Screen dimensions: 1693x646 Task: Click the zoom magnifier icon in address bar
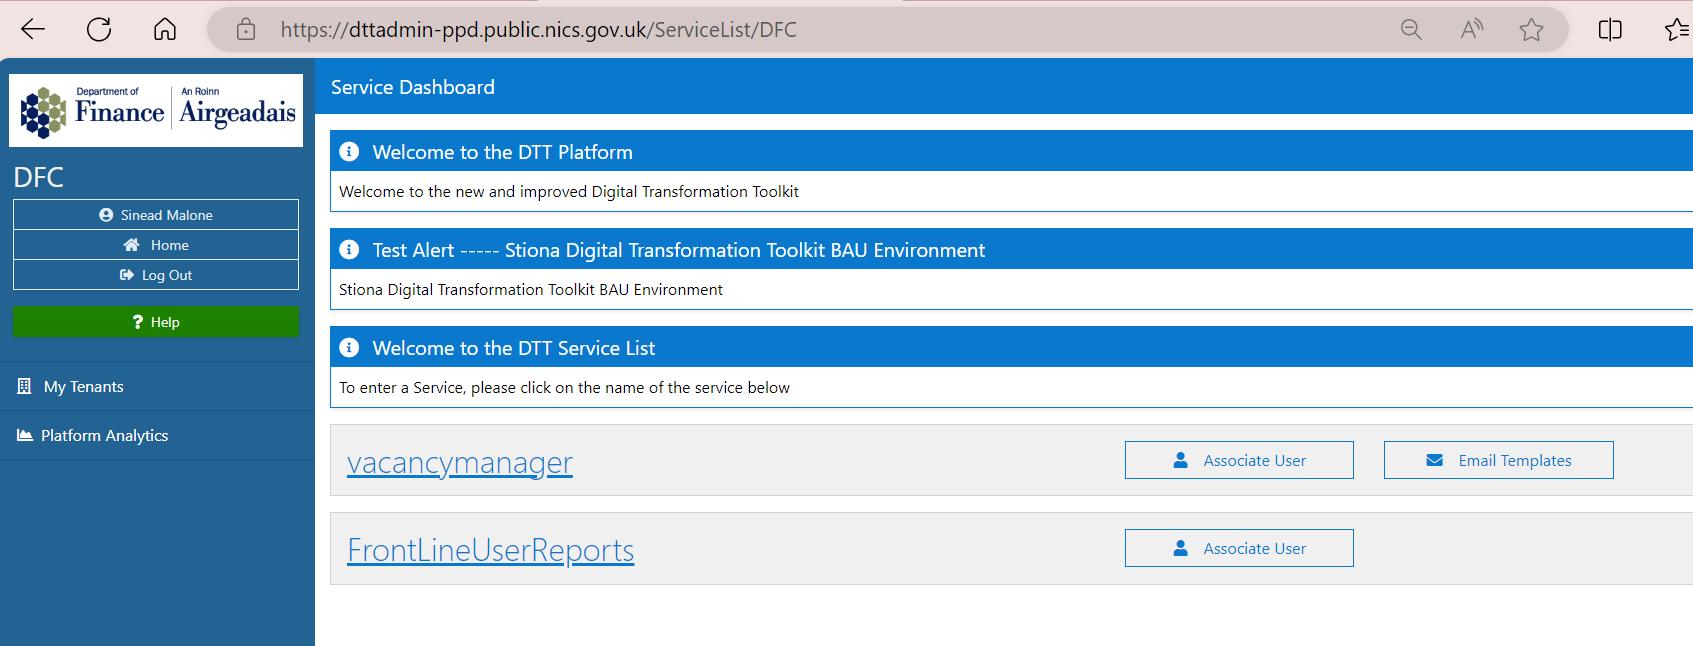[x=1411, y=29]
